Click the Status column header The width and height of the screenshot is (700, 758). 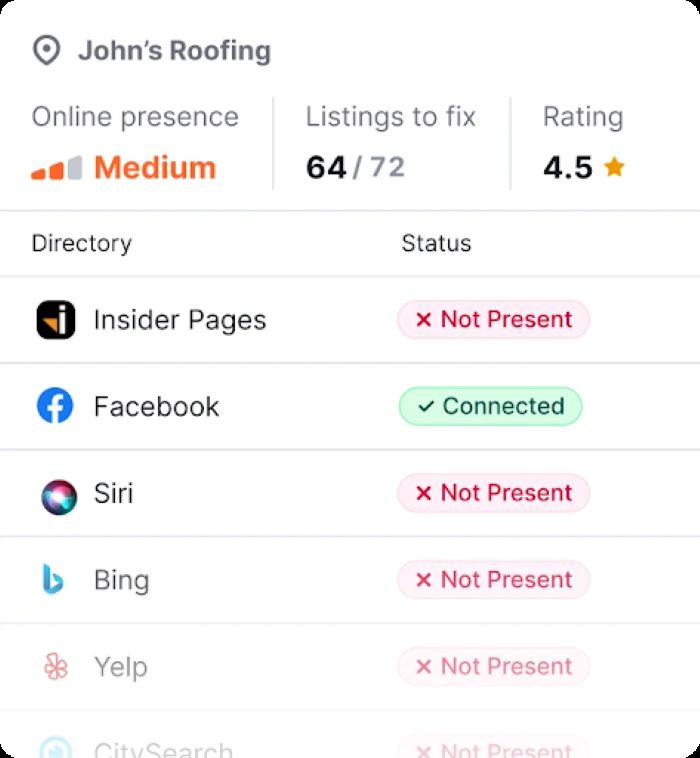coord(436,243)
